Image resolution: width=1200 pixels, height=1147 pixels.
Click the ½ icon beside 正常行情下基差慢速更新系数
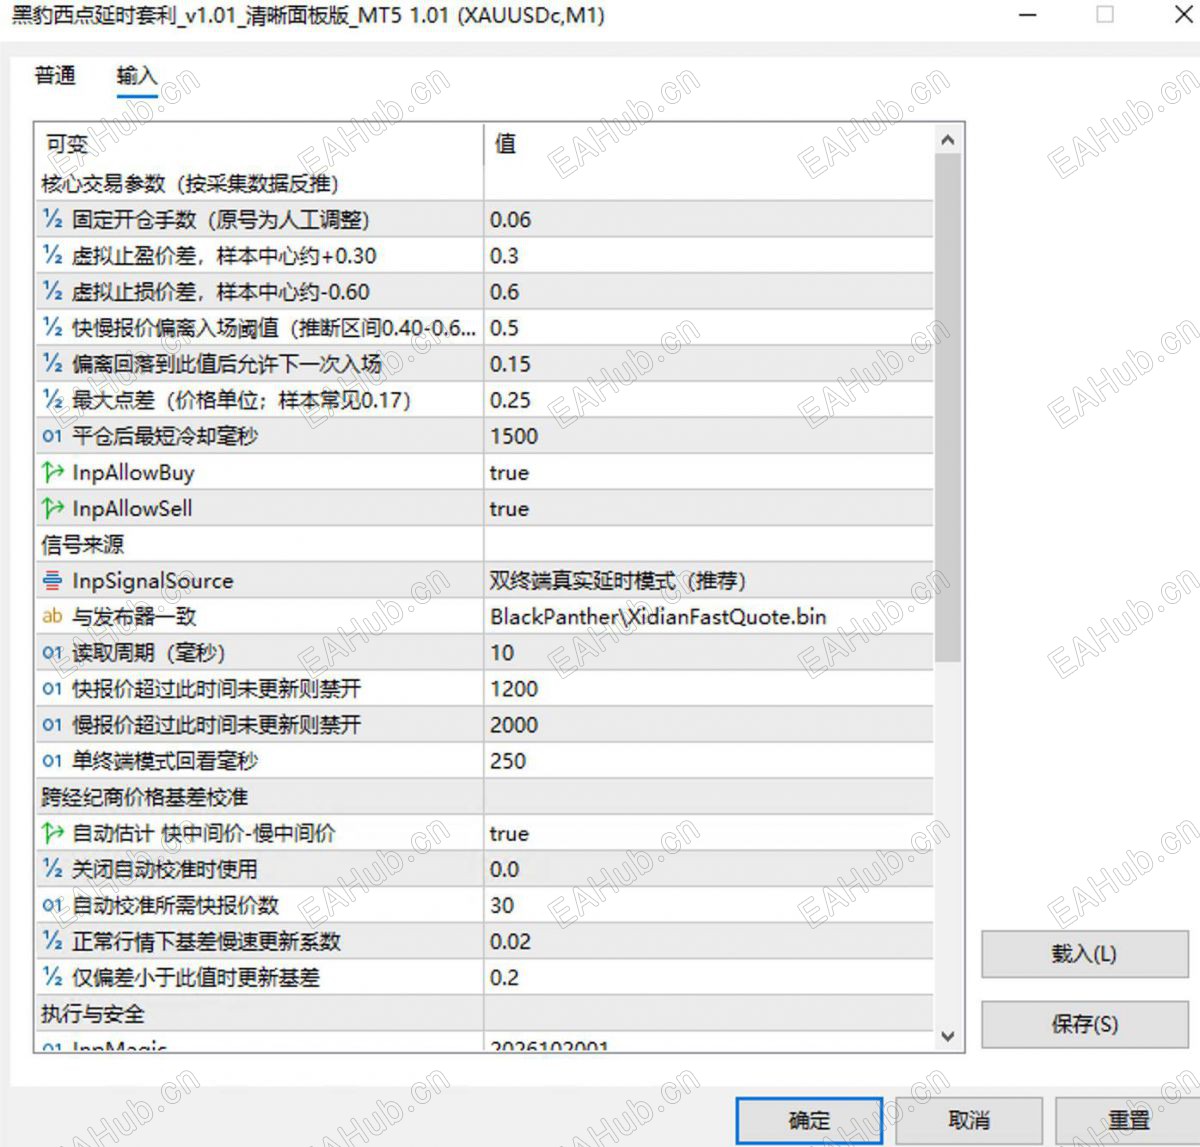52,941
